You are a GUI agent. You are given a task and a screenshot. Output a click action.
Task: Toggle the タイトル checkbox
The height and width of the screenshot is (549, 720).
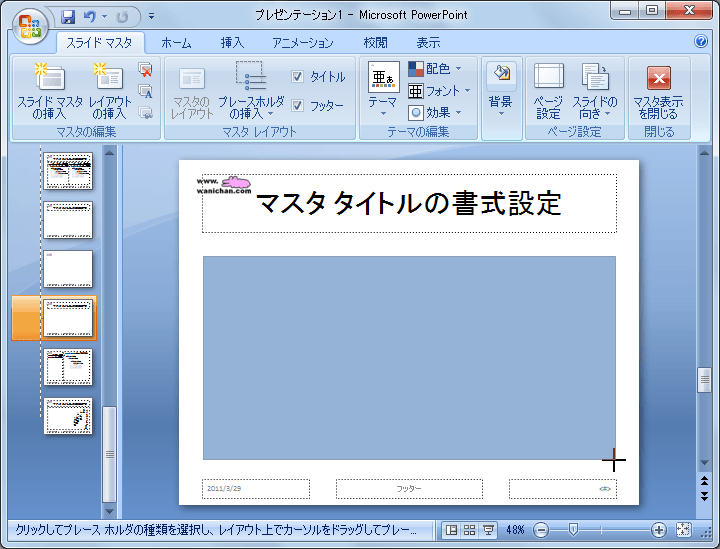[297, 77]
